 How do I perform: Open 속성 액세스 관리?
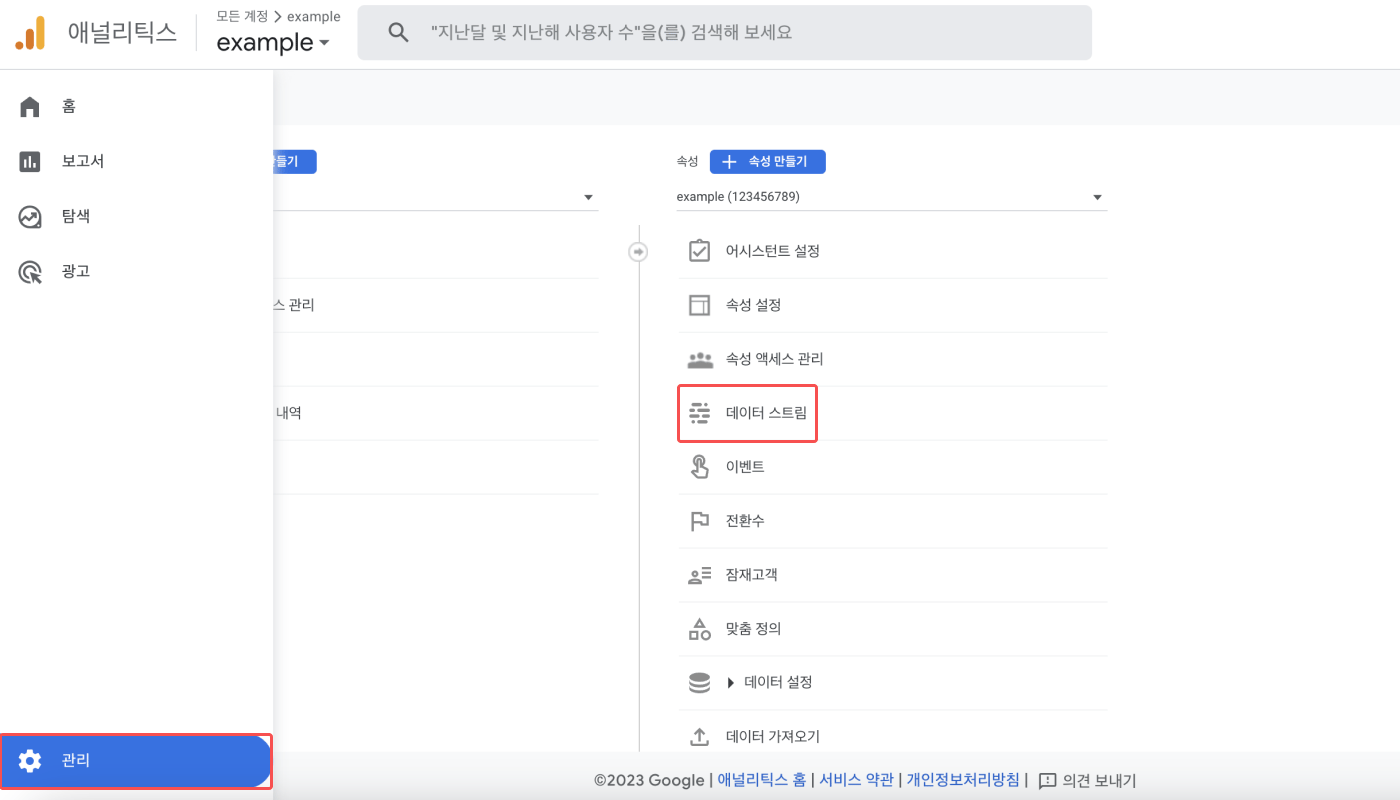pos(893,359)
